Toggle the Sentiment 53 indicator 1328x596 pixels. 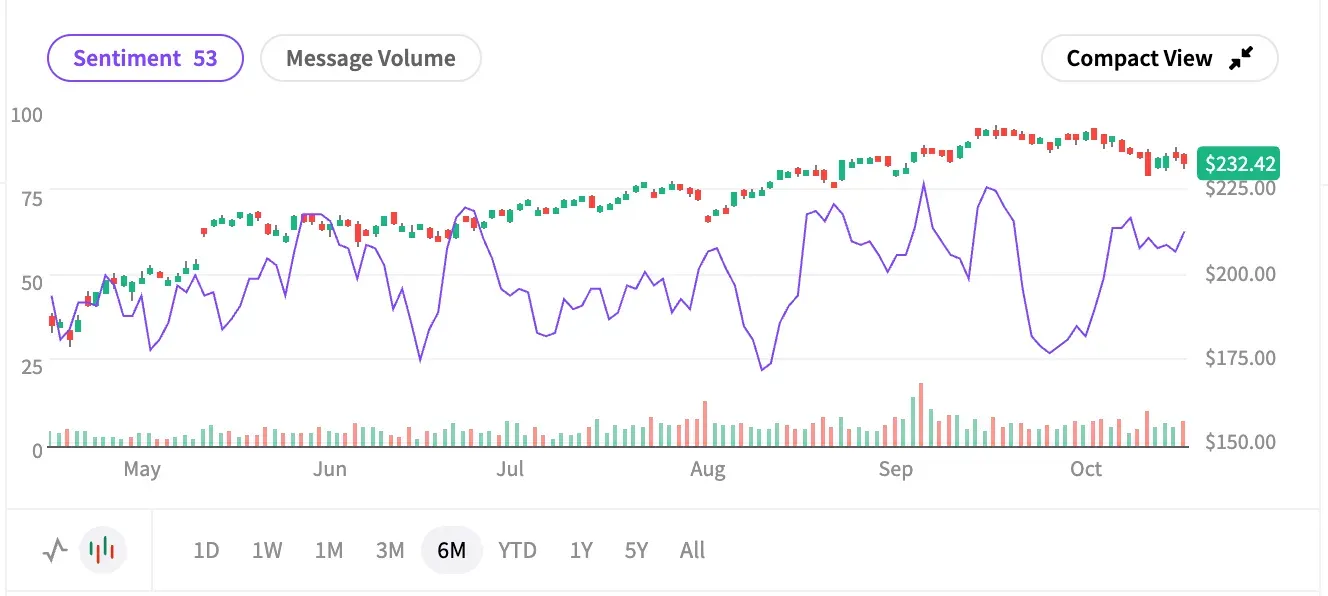pyautogui.click(x=145, y=58)
